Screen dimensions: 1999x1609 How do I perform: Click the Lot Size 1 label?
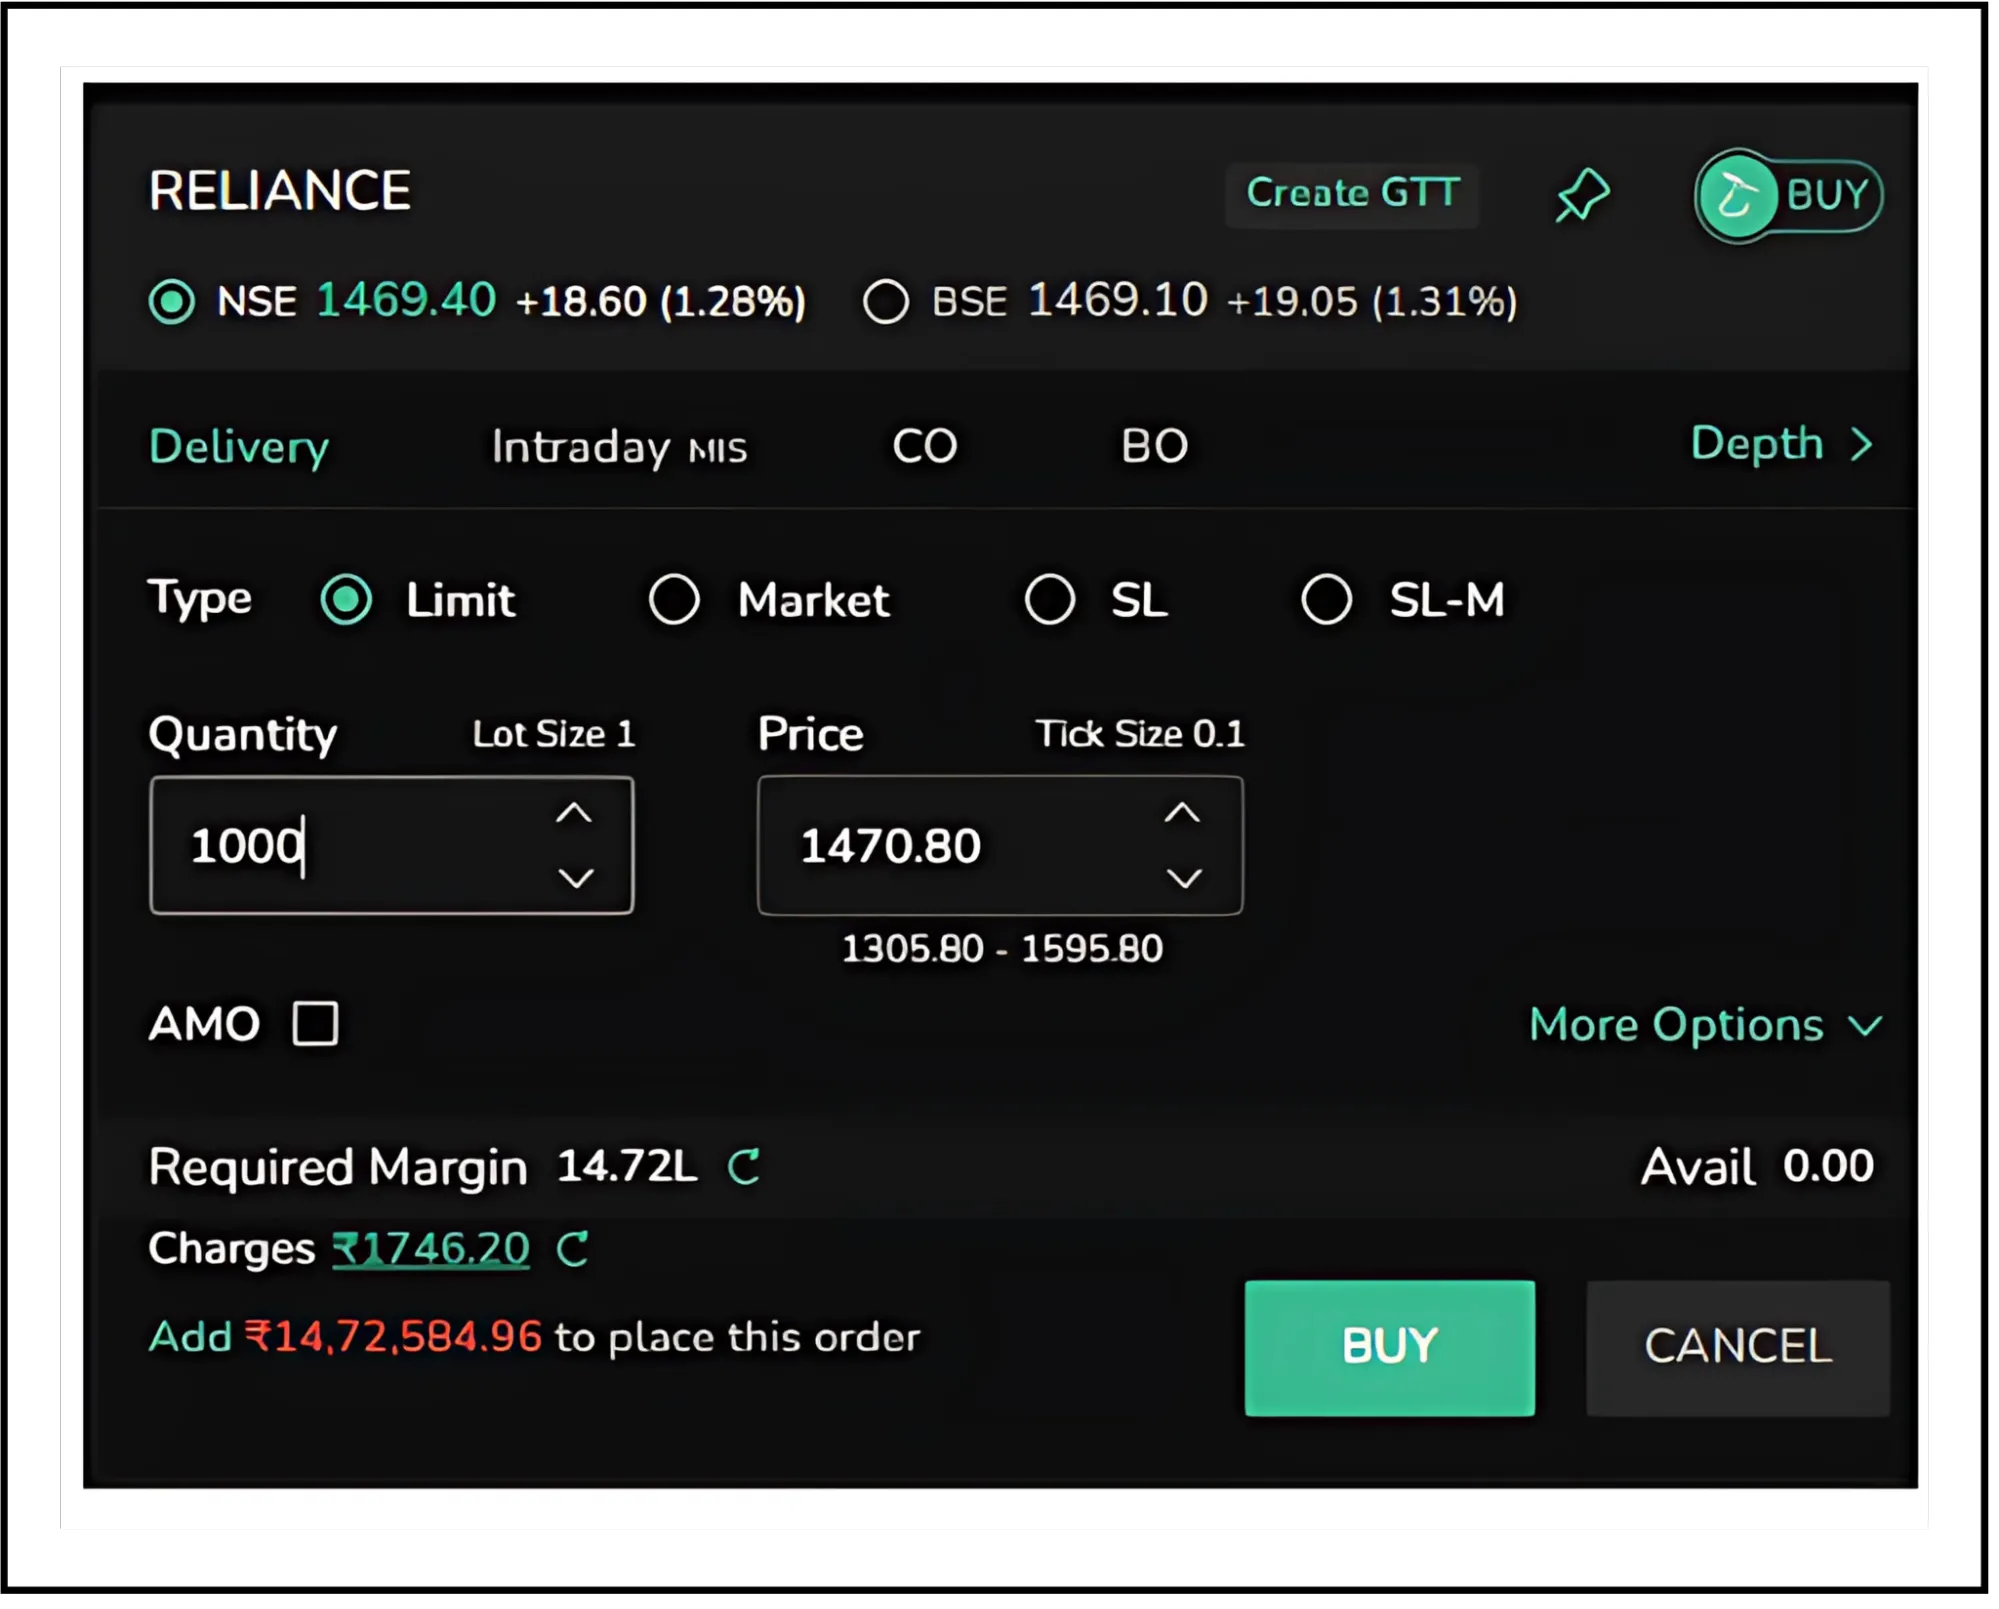tap(554, 734)
